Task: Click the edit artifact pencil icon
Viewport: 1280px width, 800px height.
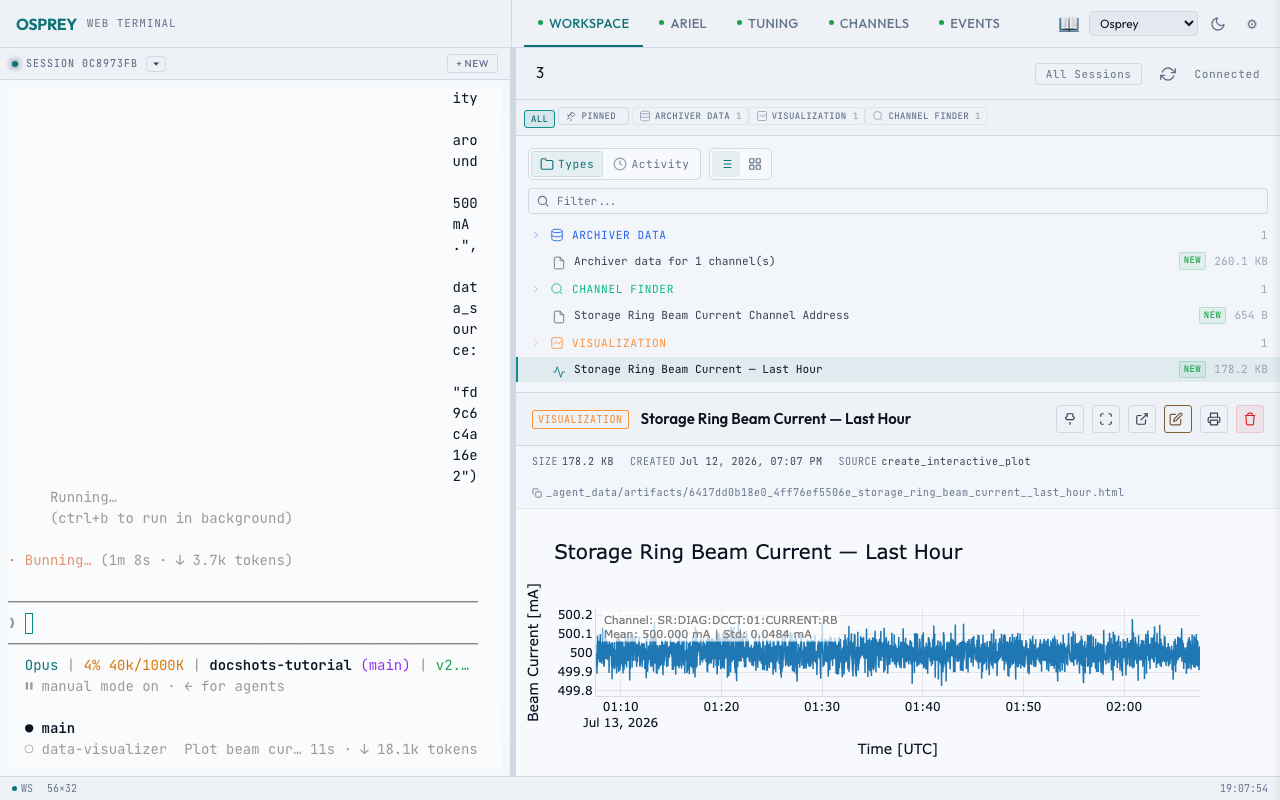Action: pos(1178,419)
